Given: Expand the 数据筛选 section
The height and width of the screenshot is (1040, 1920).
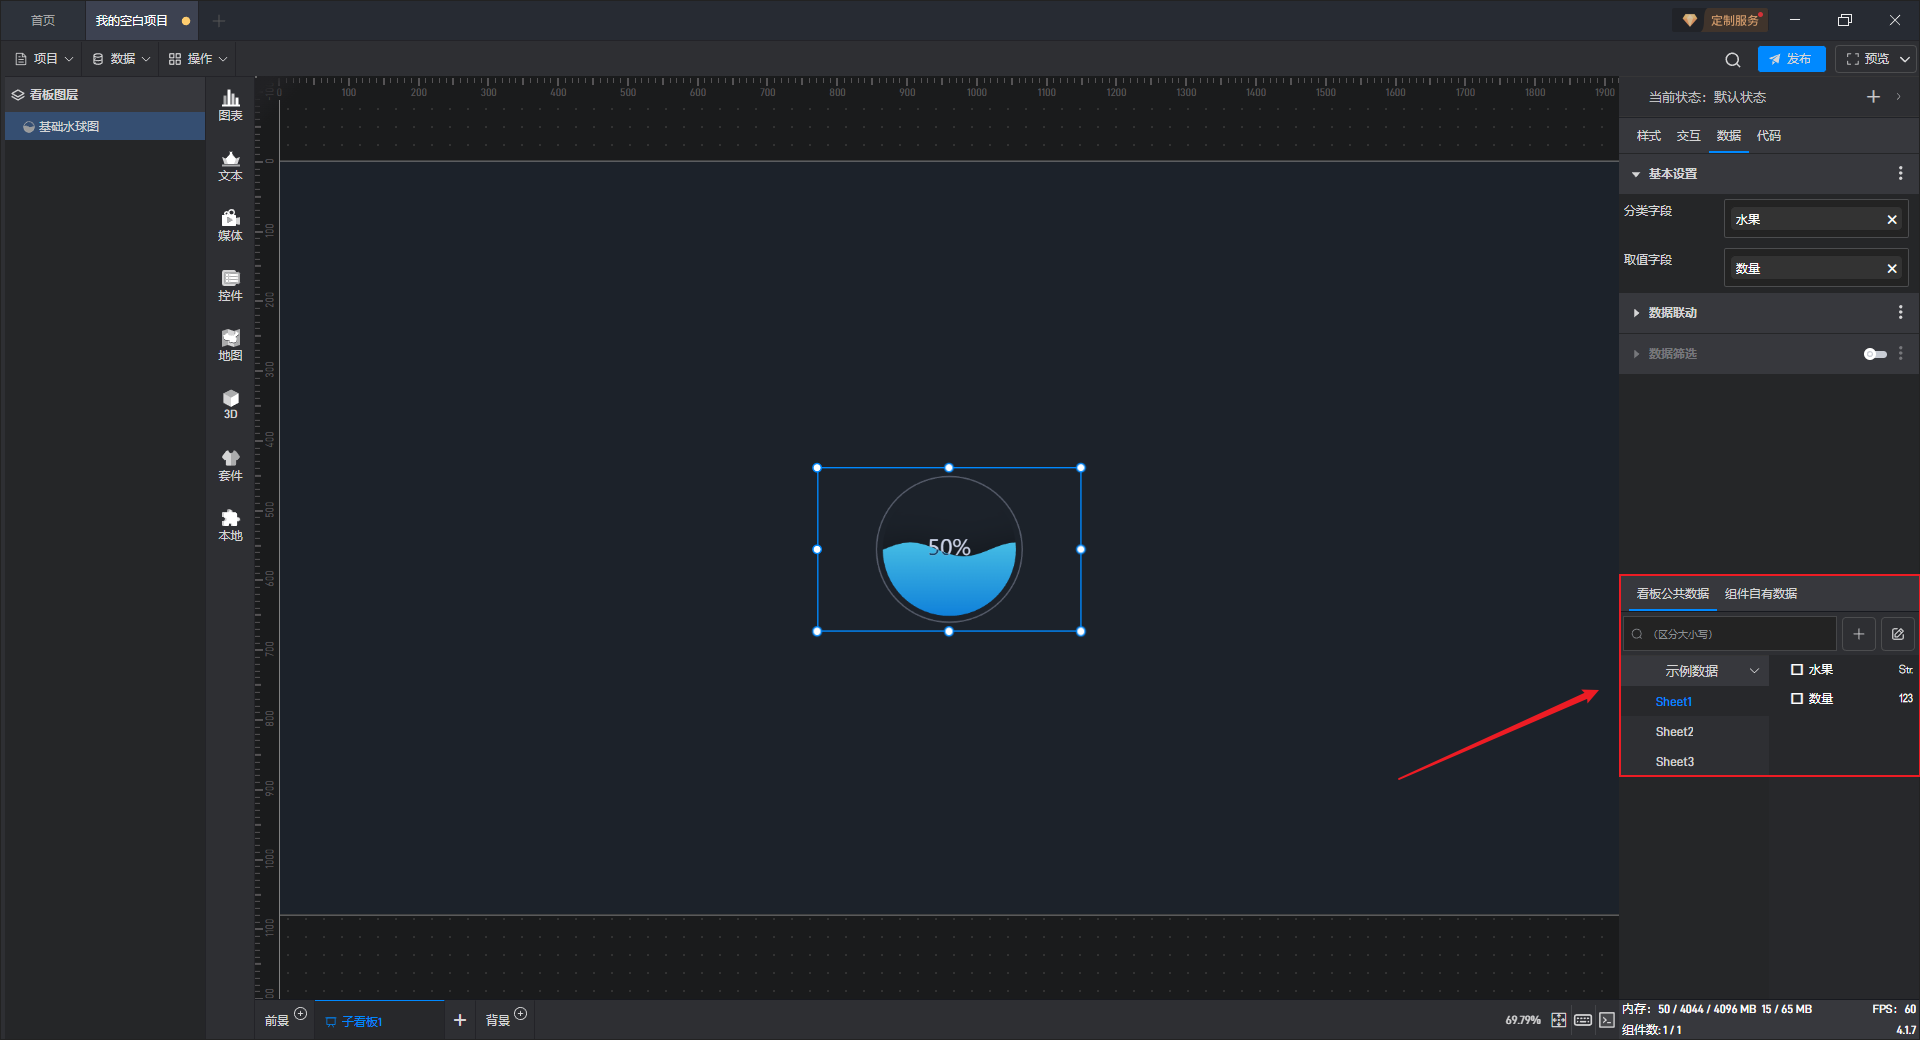Looking at the screenshot, I should [x=1636, y=354].
